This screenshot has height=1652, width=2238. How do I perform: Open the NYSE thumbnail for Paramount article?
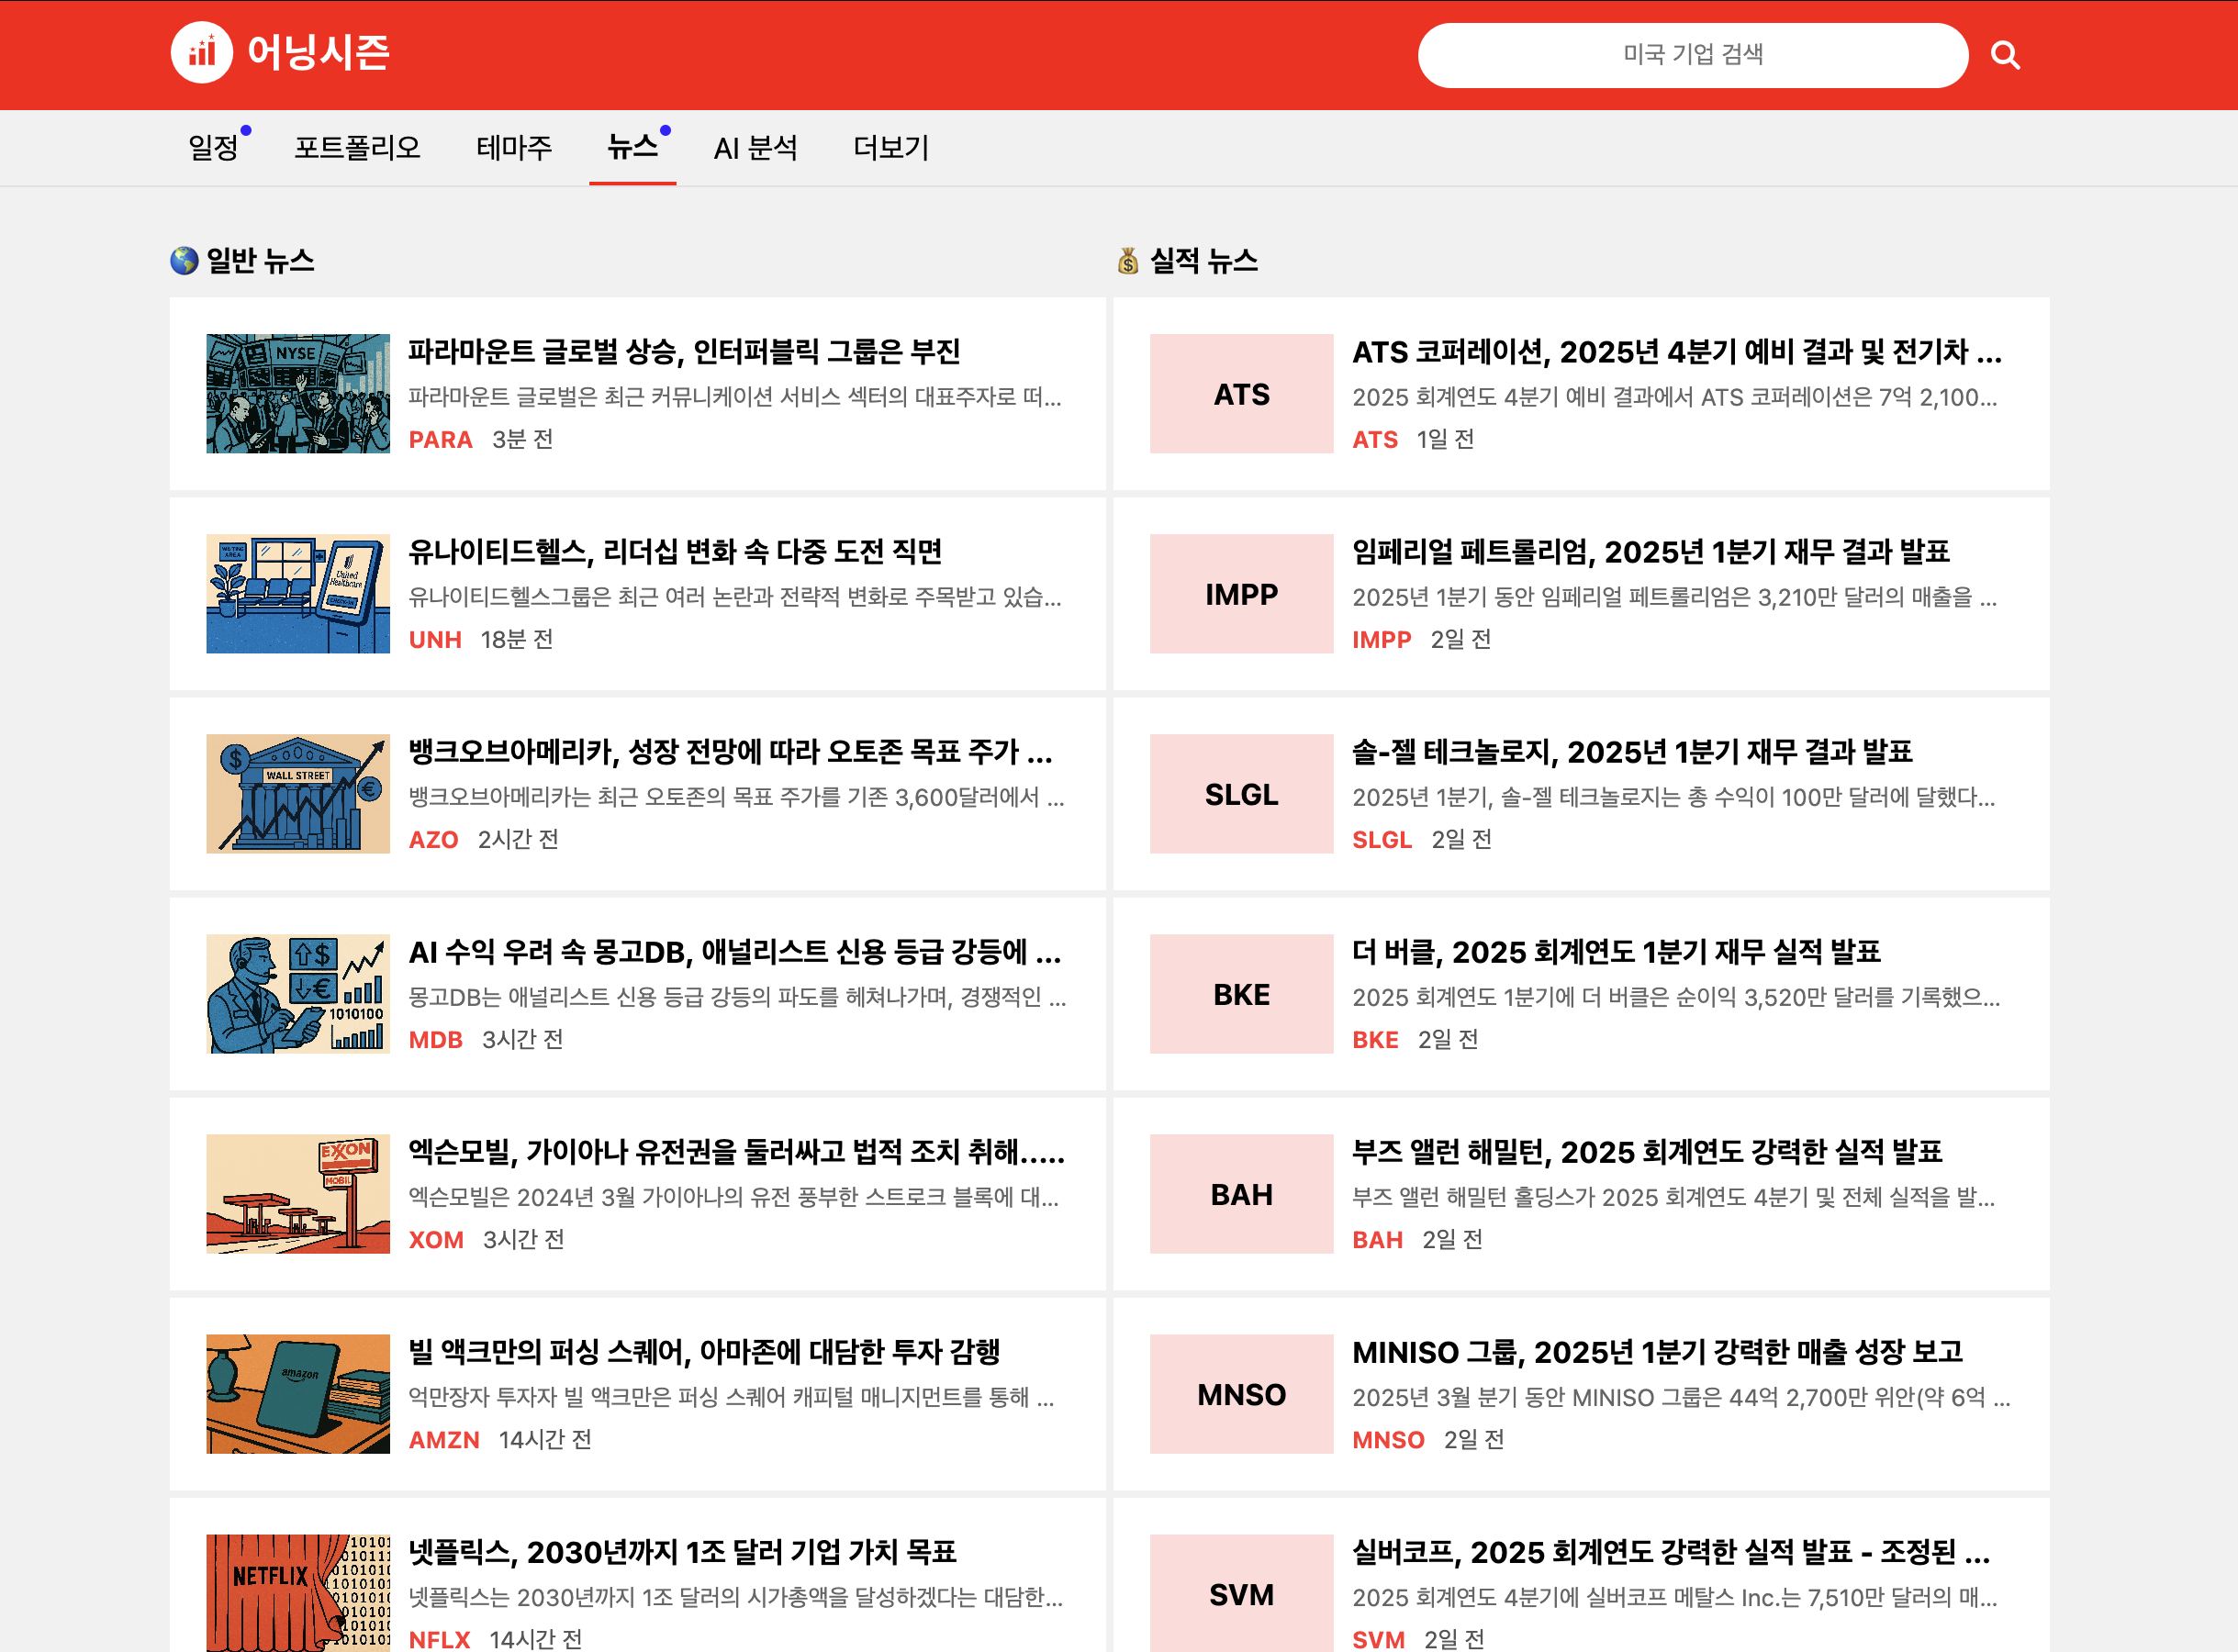click(x=298, y=393)
